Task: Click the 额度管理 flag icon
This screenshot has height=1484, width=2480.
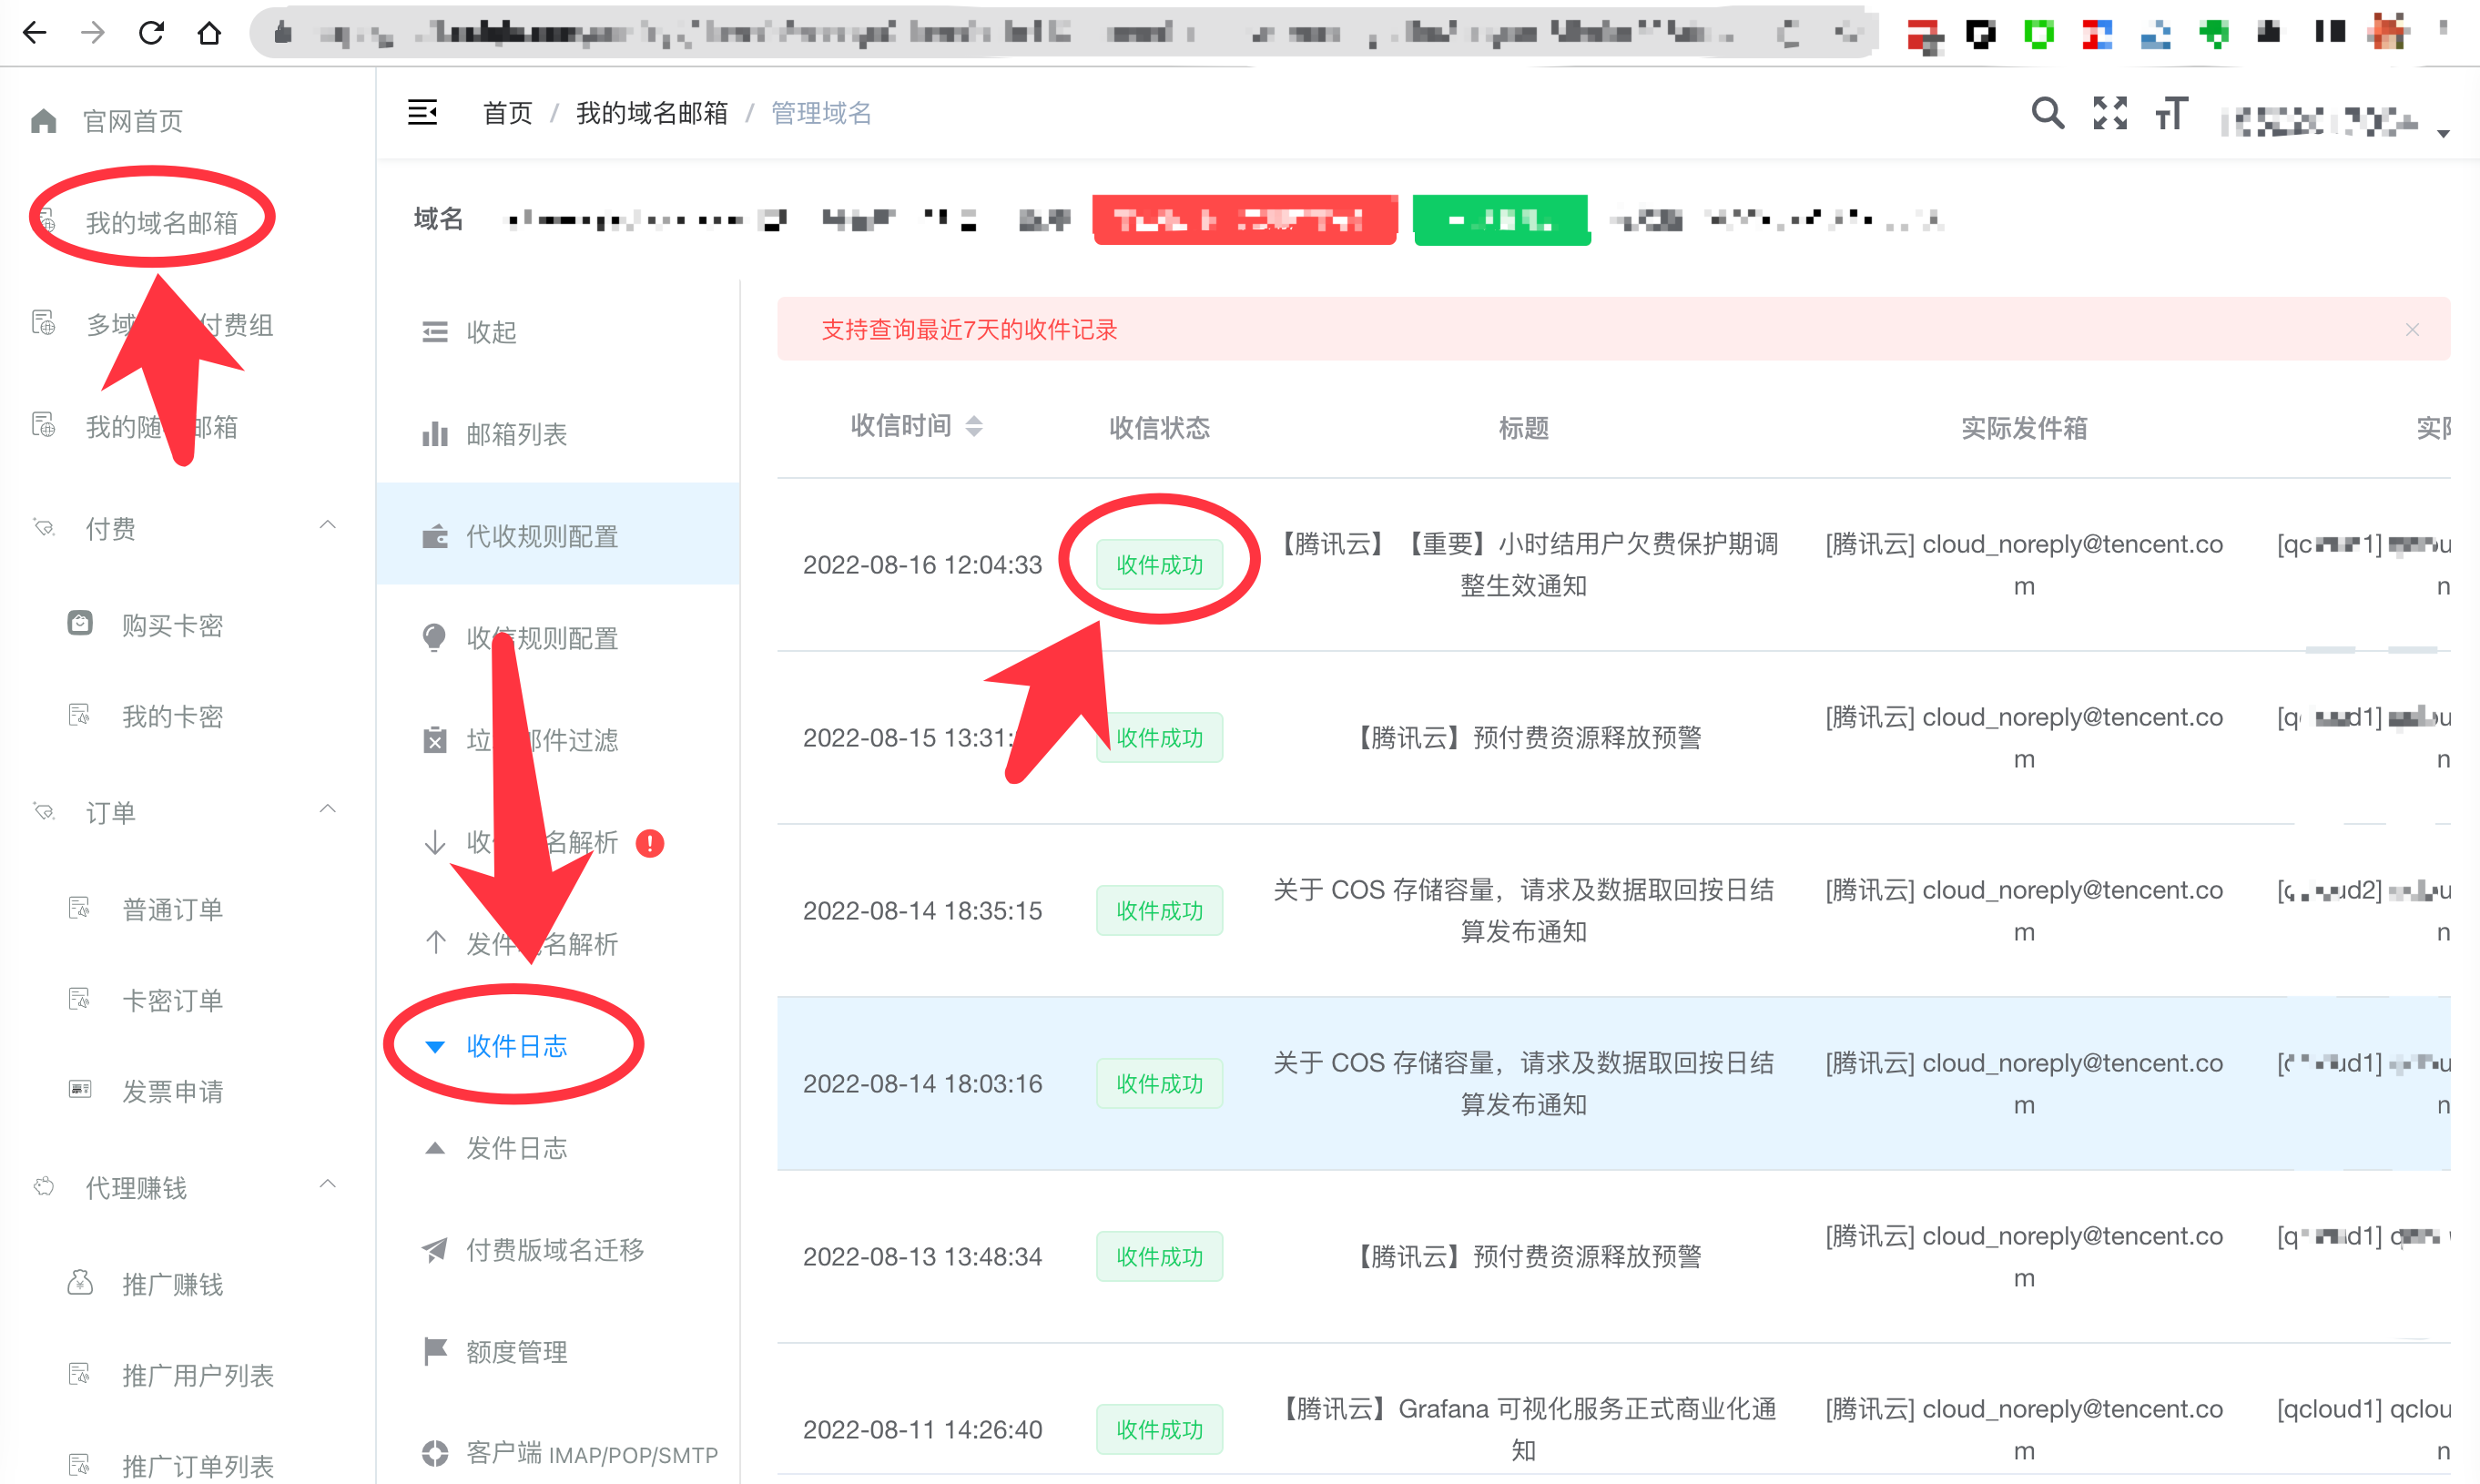Action: tap(434, 1352)
